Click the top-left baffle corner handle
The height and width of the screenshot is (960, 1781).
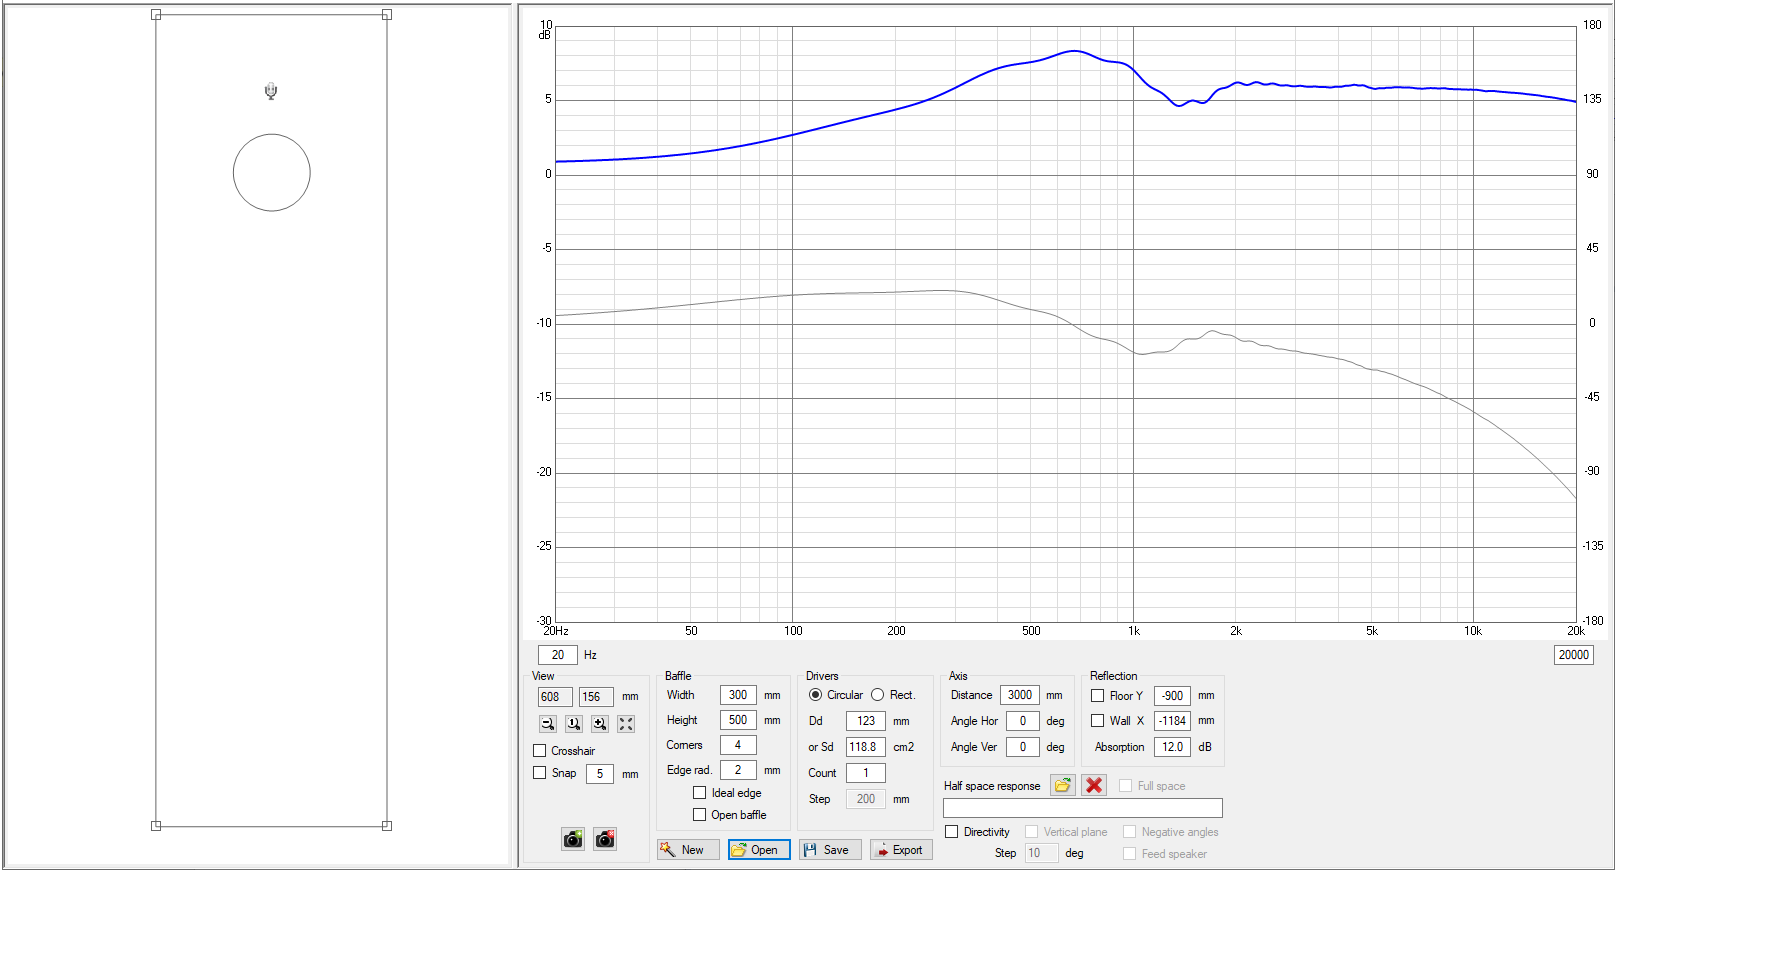(156, 15)
